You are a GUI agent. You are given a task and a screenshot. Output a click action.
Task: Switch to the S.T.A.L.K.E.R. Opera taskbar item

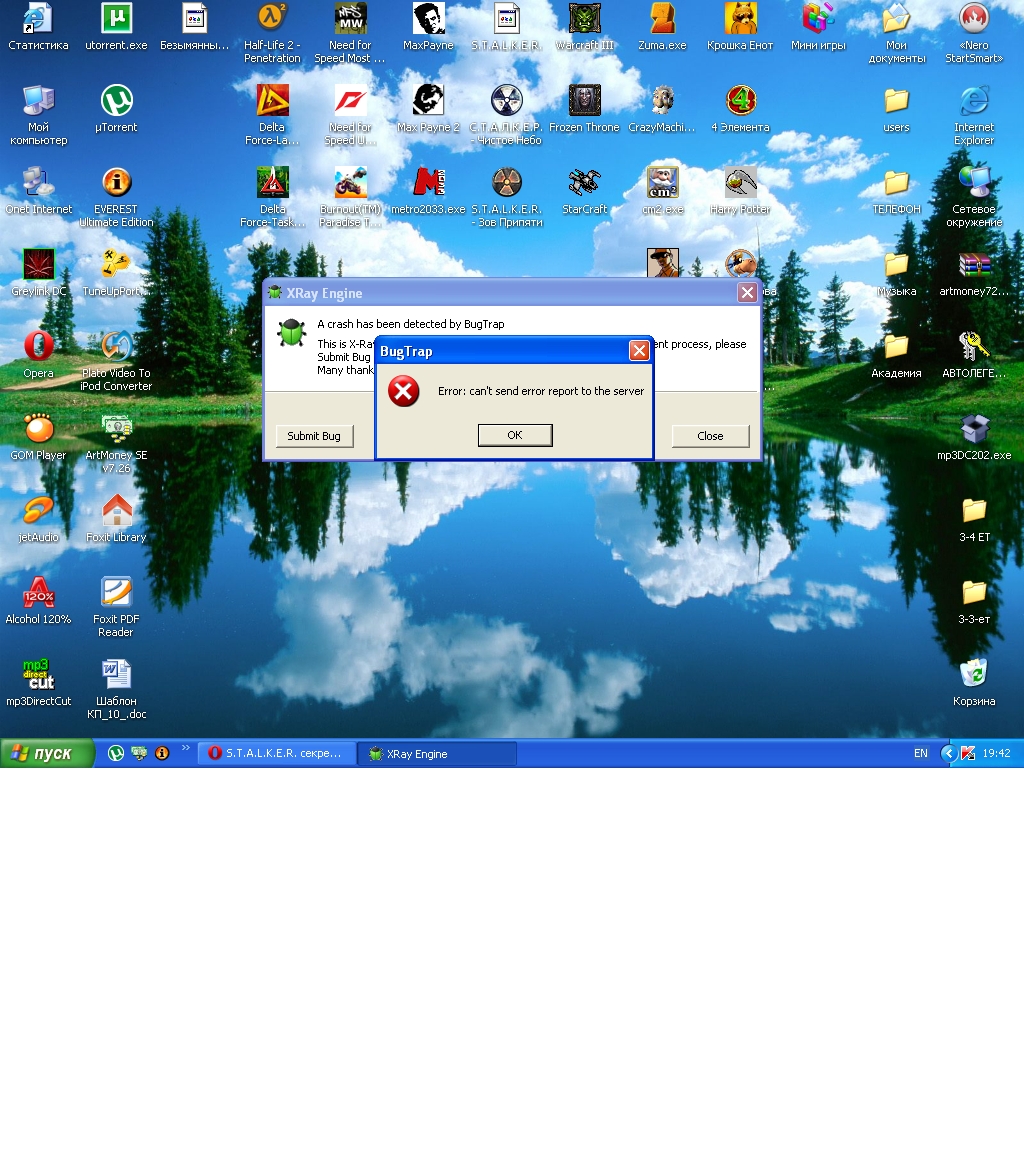point(276,753)
